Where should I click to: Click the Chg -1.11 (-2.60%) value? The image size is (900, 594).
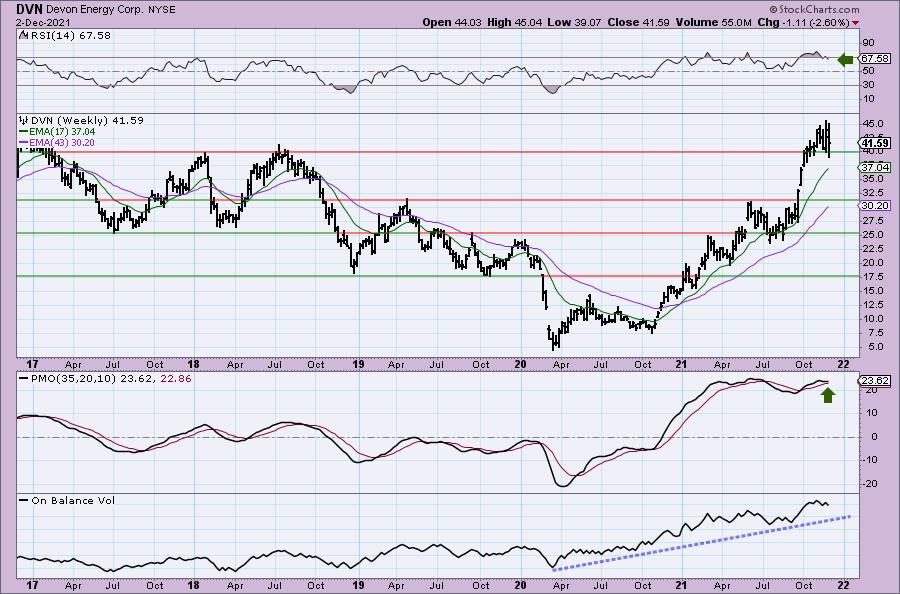(x=804, y=22)
